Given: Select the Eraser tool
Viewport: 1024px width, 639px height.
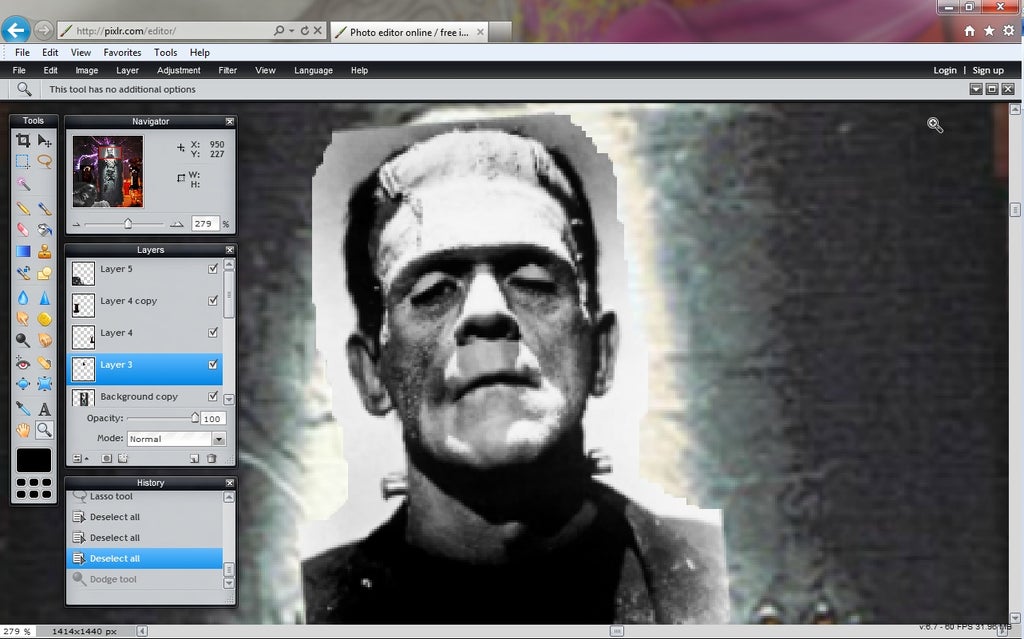Looking at the screenshot, I should tap(23, 229).
